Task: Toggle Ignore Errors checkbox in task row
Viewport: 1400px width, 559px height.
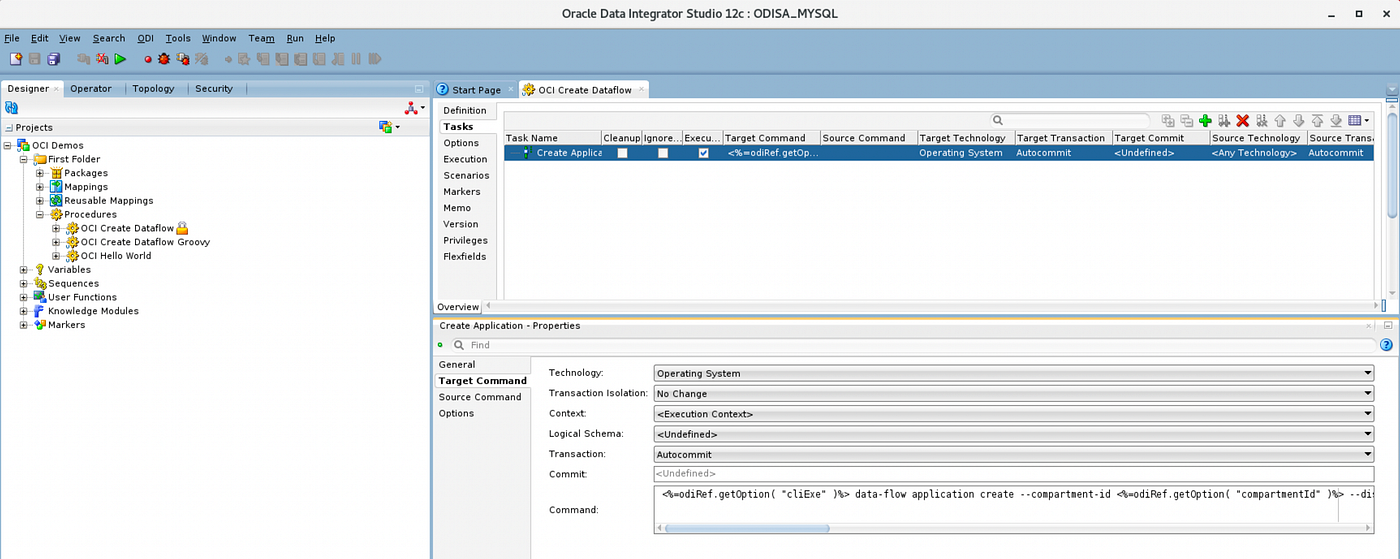Action: pos(662,153)
